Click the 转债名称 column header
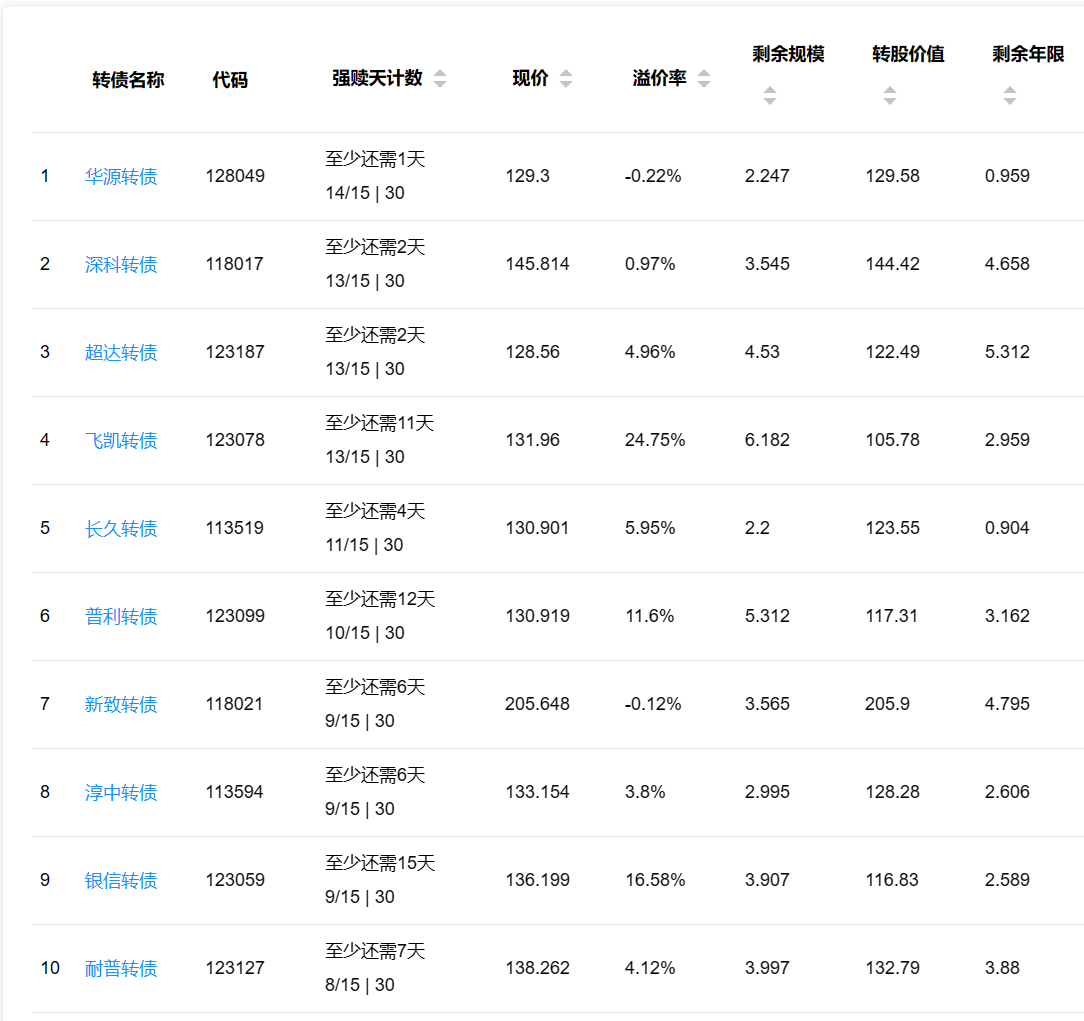 128,80
